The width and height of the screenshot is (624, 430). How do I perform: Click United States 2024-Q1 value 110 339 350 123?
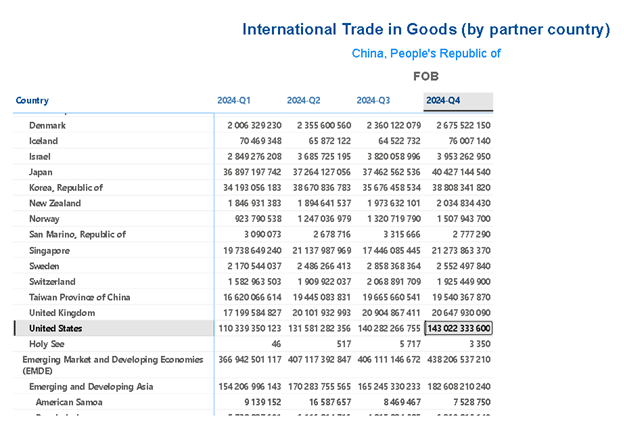[250, 328]
